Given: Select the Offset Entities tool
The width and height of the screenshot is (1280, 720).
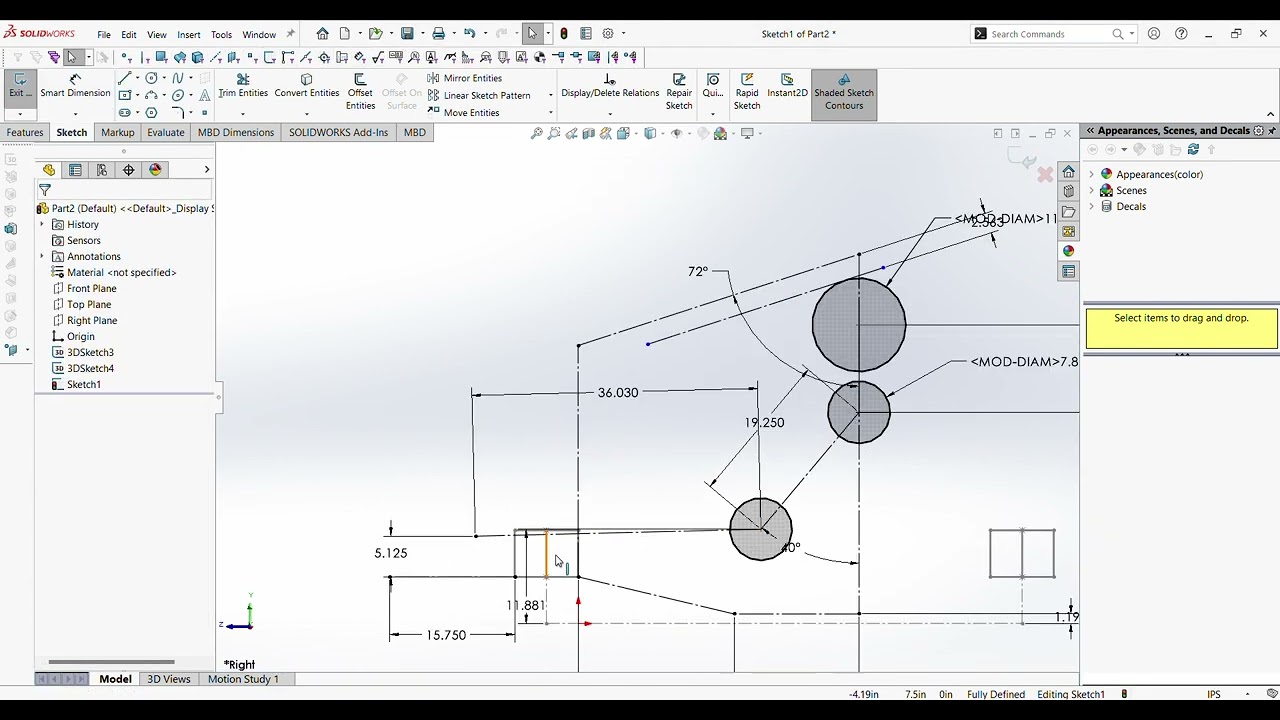Looking at the screenshot, I should coord(360,92).
